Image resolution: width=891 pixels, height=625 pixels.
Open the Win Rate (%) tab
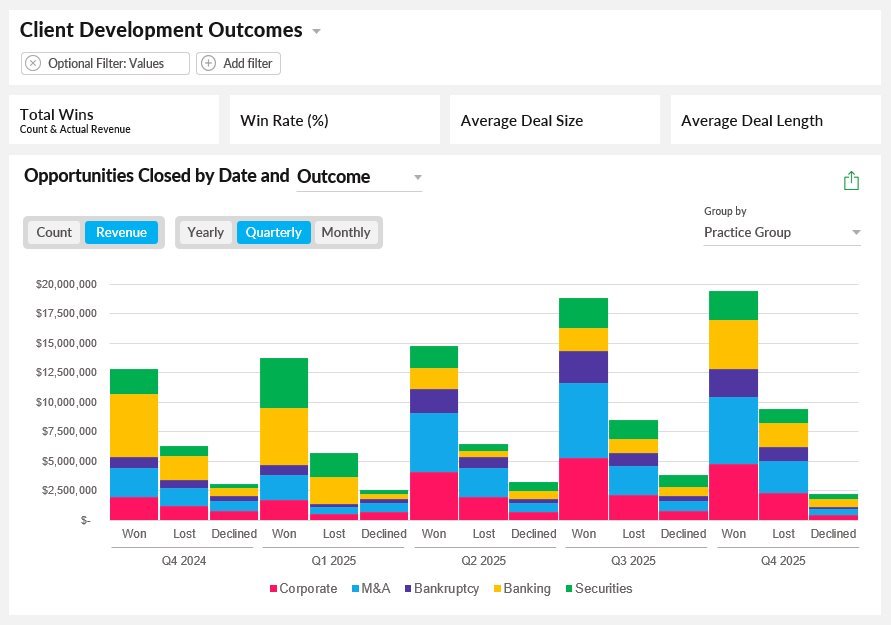pos(335,120)
